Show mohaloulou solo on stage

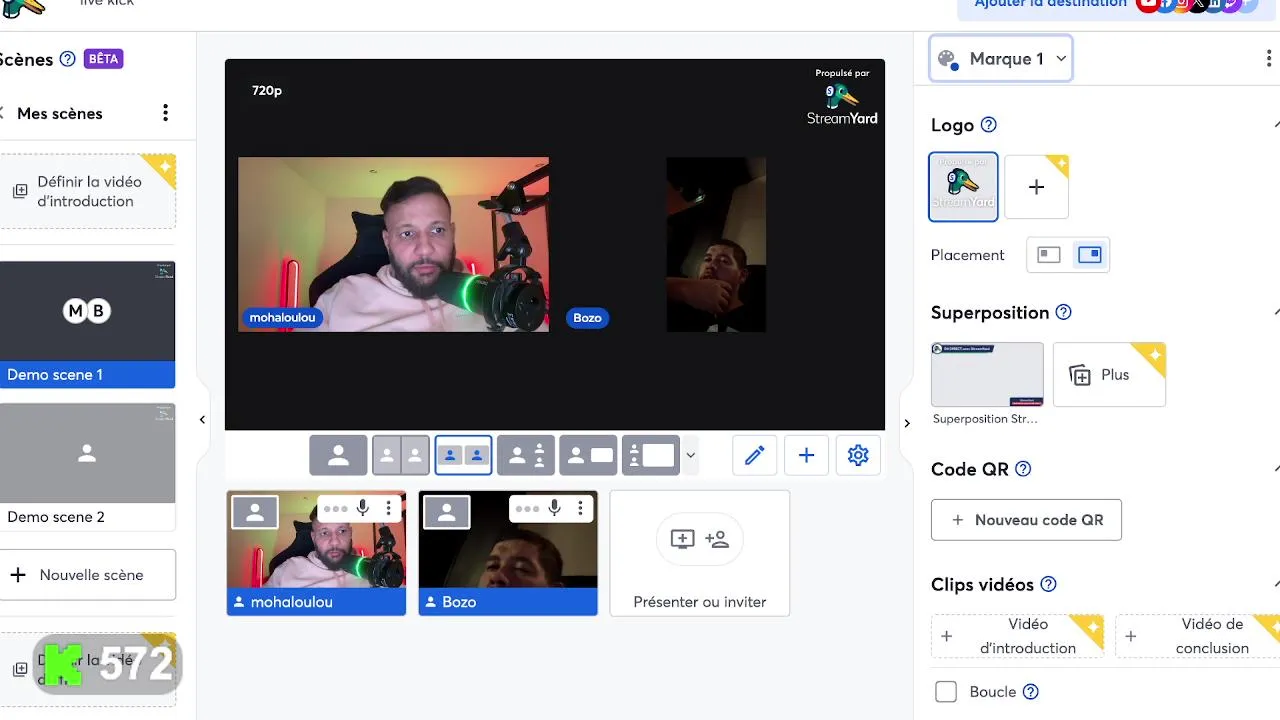[255, 513]
